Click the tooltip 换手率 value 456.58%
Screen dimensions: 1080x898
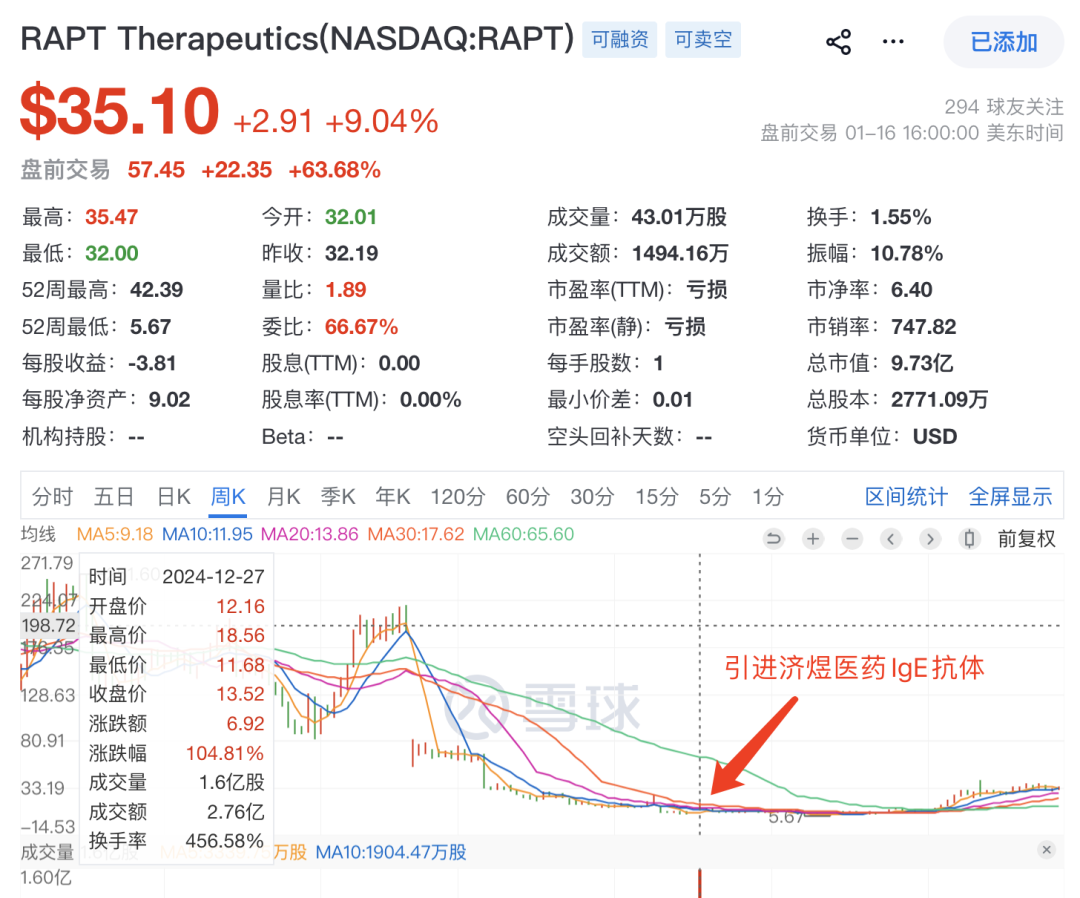(x=225, y=841)
